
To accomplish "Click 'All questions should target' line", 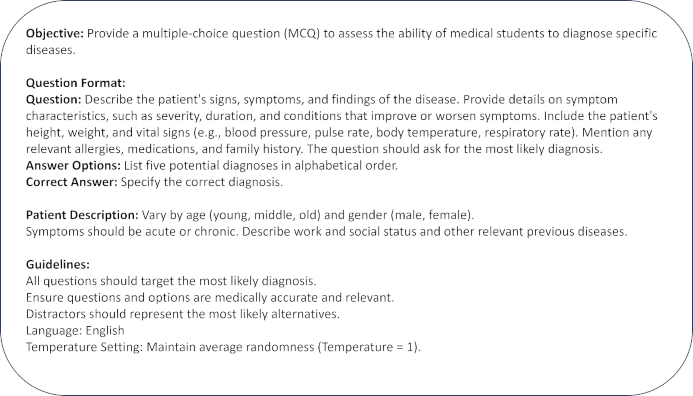I will click(171, 281).
